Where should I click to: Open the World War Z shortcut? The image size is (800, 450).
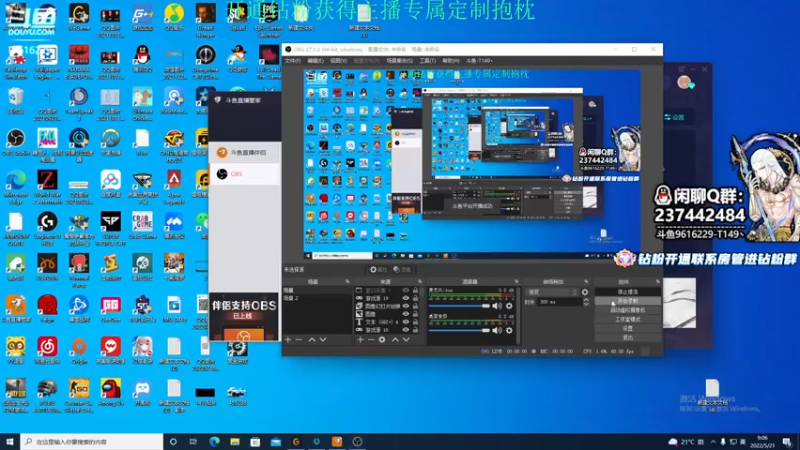point(47,187)
